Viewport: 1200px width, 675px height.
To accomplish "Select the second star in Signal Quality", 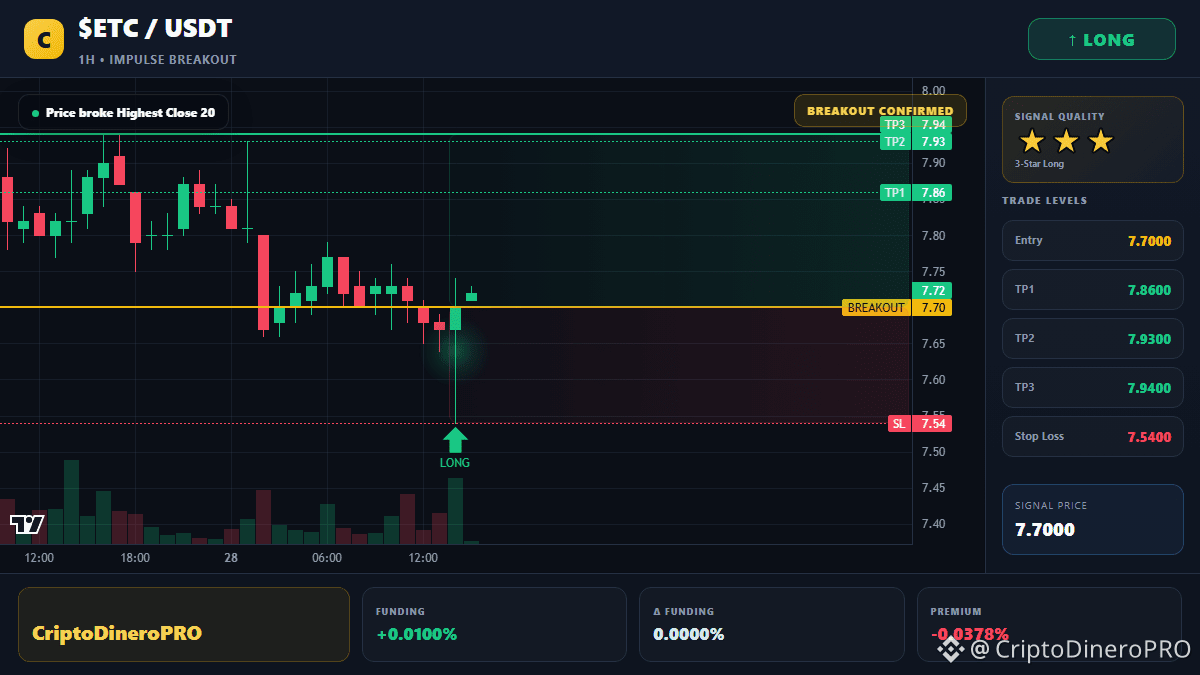I will [x=1066, y=141].
